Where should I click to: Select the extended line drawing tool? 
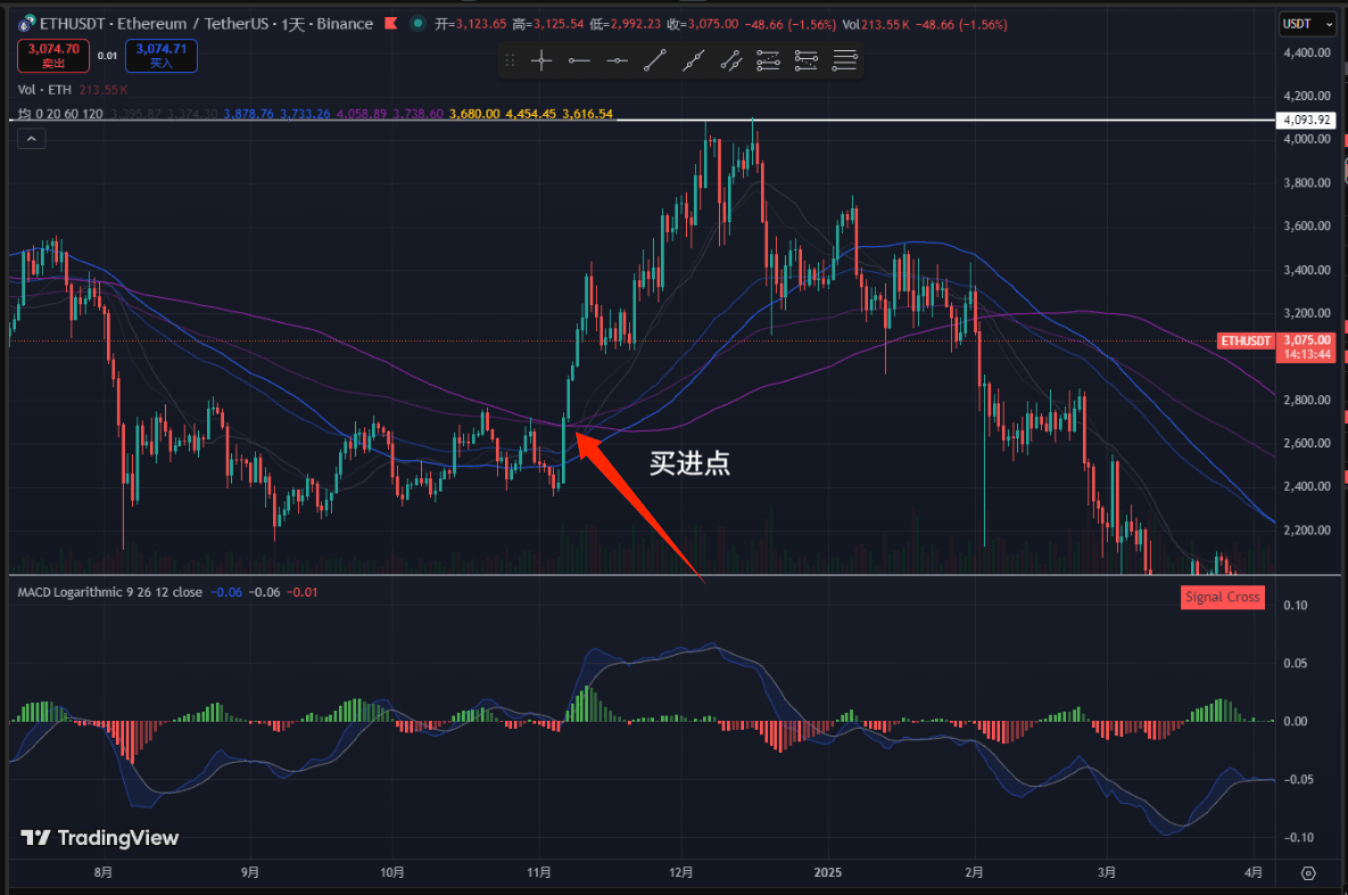tap(693, 61)
